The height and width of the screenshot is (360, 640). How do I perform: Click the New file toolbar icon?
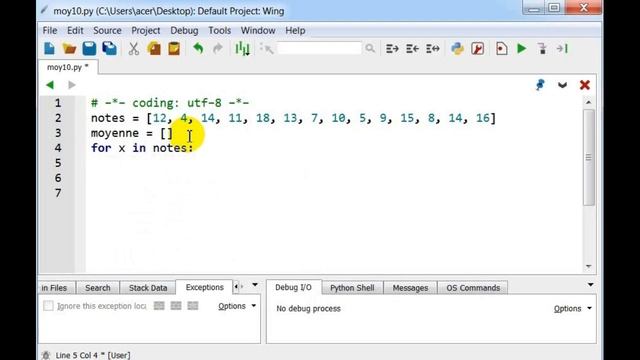point(49,49)
